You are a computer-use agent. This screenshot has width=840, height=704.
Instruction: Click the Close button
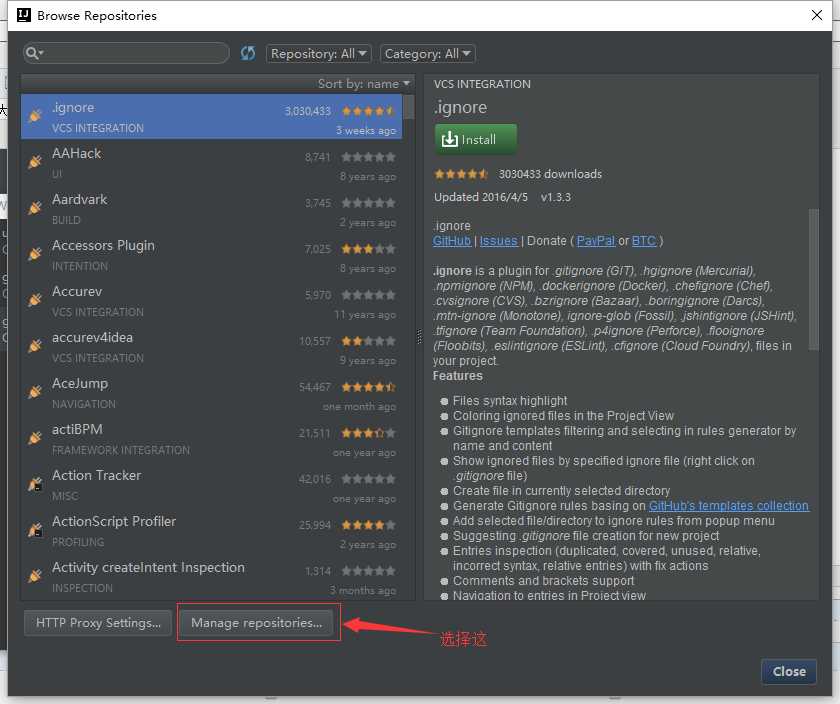[789, 671]
